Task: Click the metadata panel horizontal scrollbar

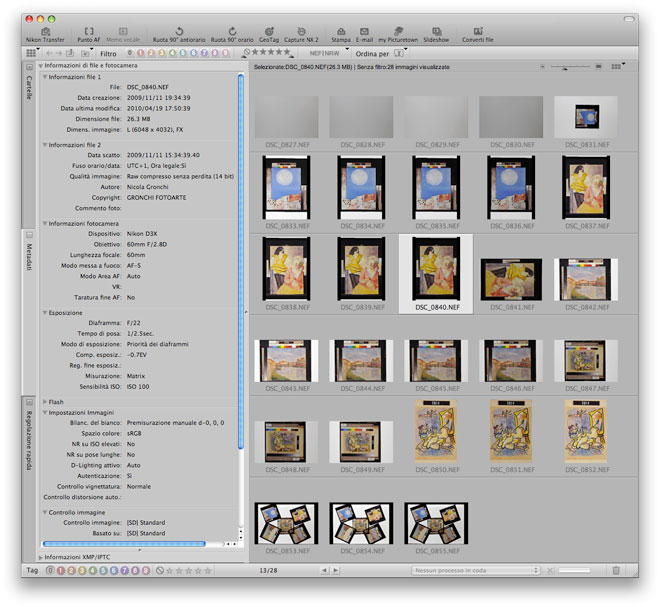Action: pyautogui.click(x=124, y=544)
